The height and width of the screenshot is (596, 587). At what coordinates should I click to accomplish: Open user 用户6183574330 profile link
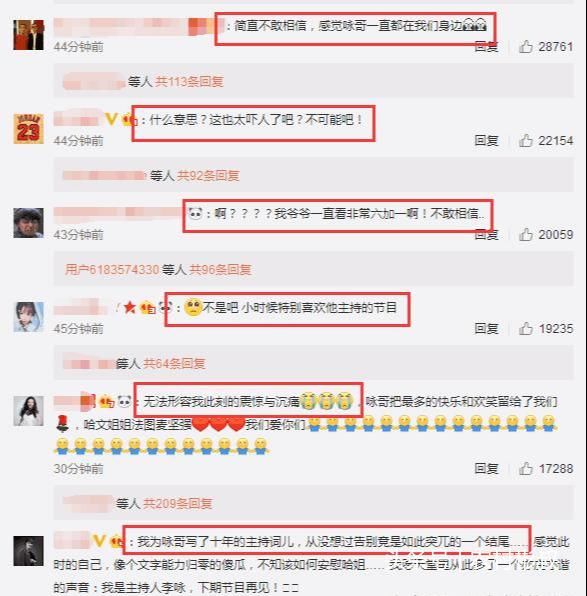(112, 270)
